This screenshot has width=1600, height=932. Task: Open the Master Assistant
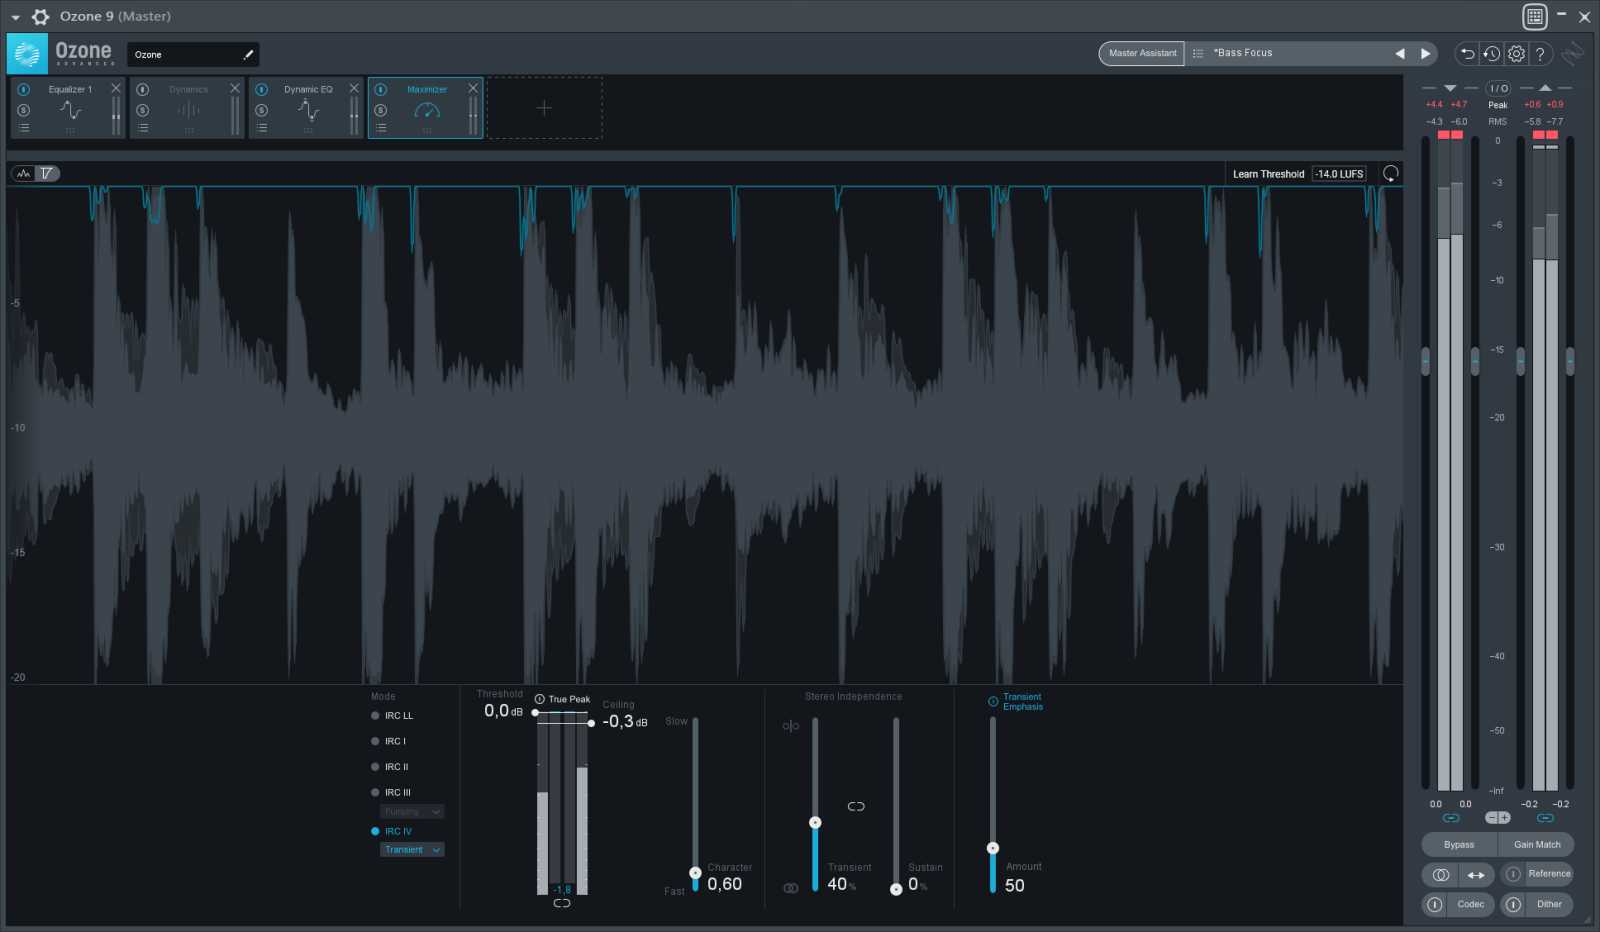[x=1142, y=53]
